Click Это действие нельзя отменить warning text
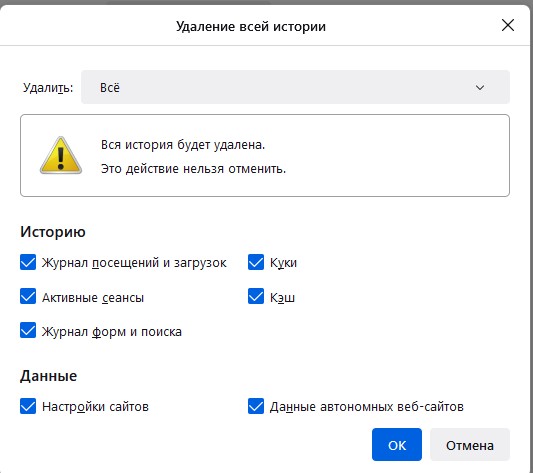This screenshot has height=473, width=533. 193,169
